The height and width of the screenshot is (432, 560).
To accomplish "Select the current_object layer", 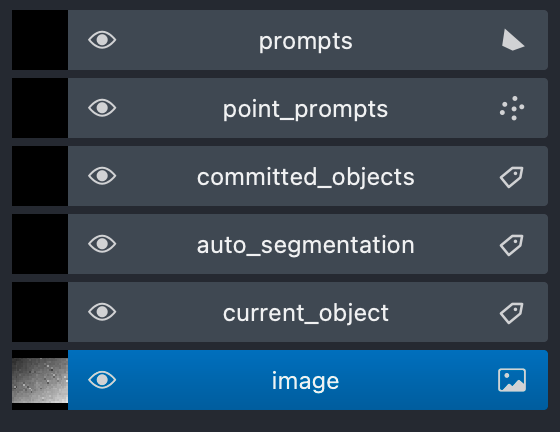I will pos(306,313).
